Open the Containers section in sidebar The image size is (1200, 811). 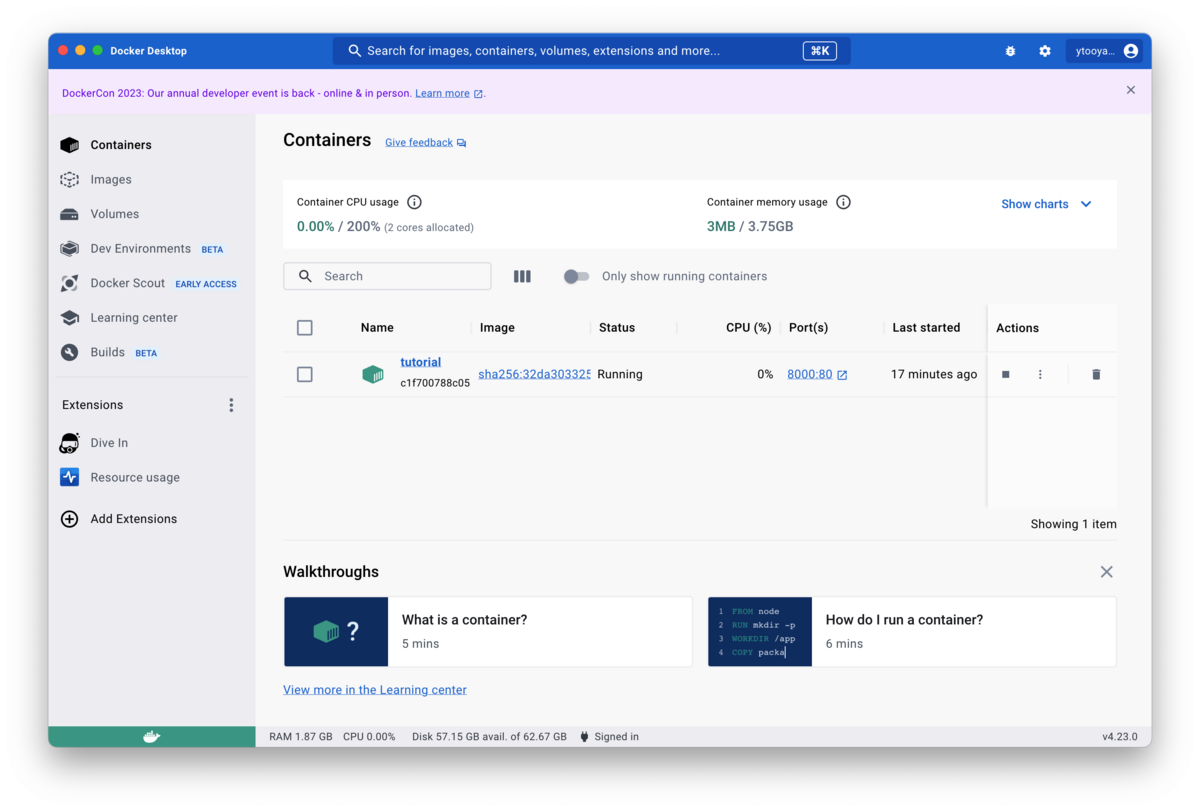pyautogui.click(x=120, y=145)
